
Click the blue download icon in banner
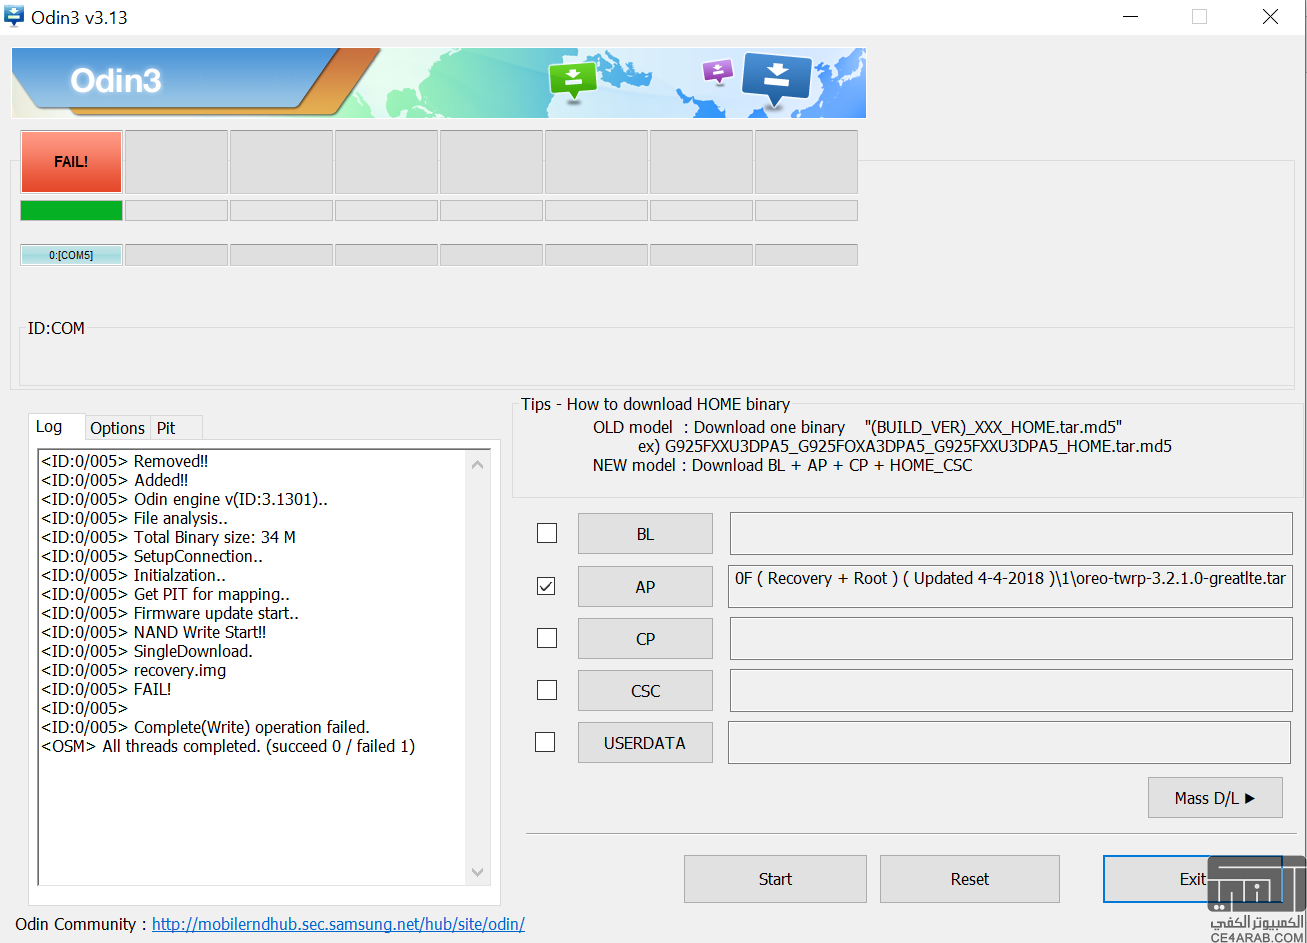776,78
